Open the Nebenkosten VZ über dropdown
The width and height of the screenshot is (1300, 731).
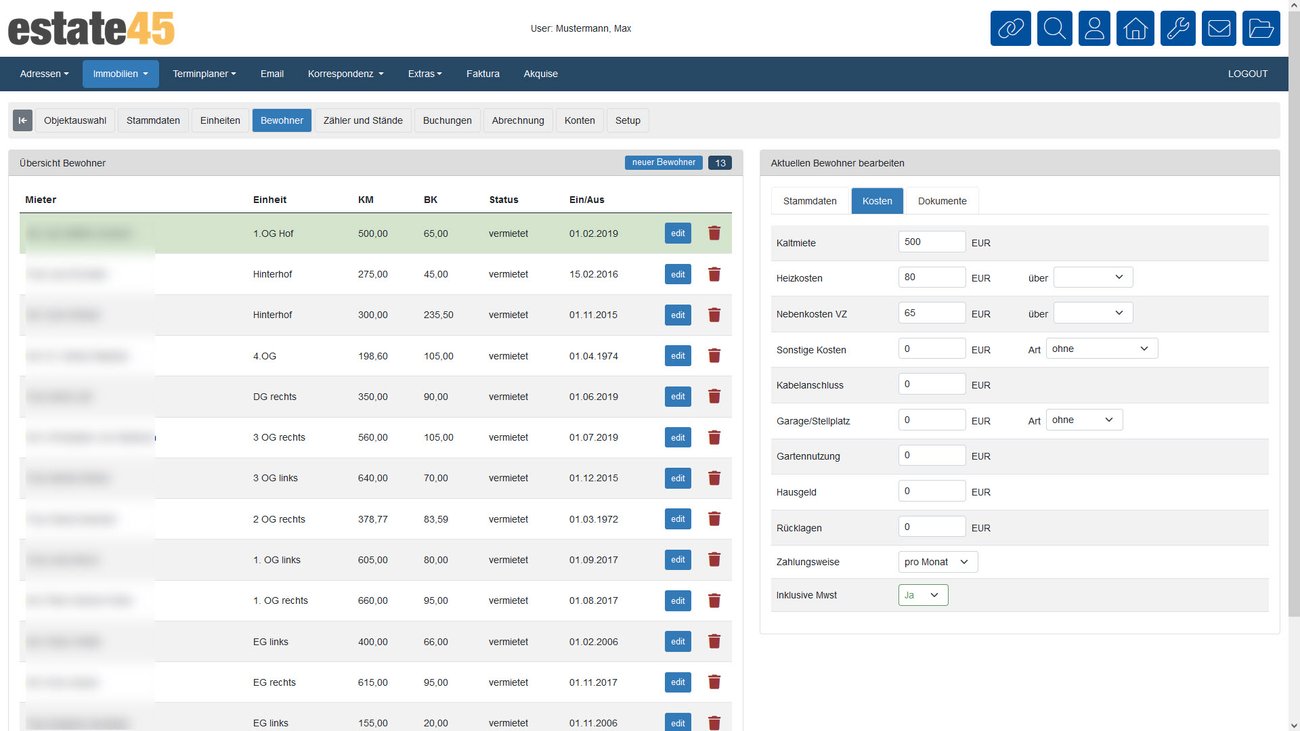1093,313
